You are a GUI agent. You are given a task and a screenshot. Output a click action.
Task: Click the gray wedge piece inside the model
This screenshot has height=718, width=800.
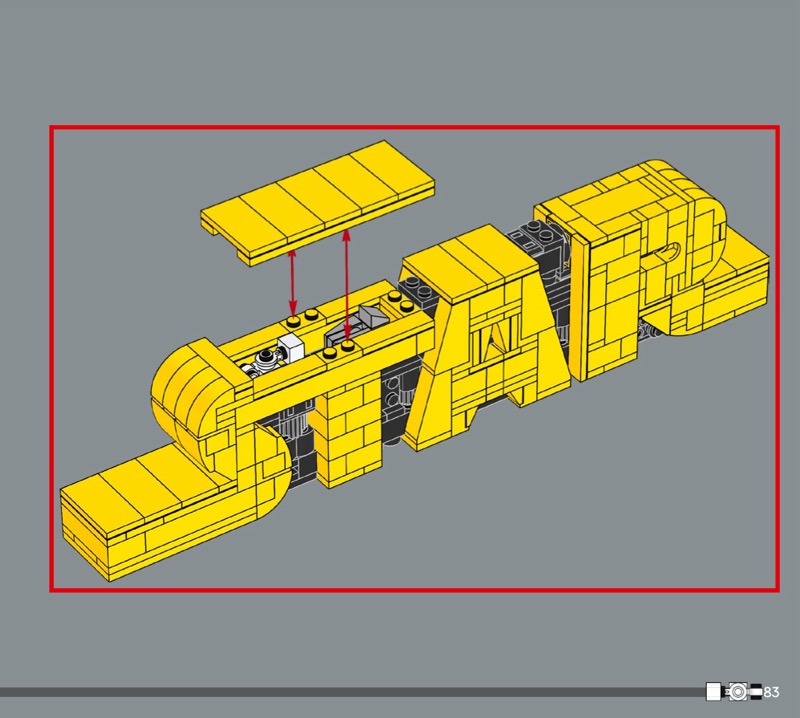tap(370, 317)
